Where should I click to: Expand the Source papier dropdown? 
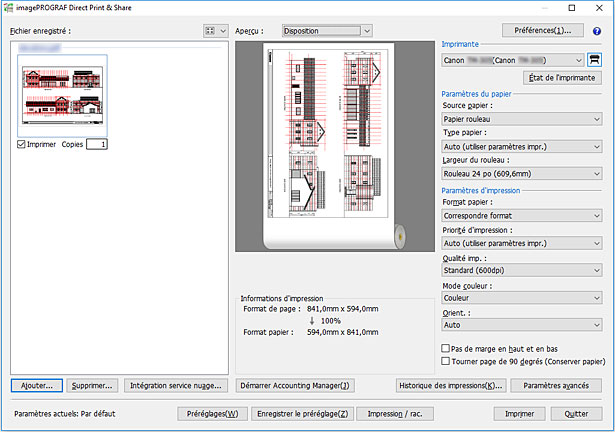[x=523, y=118]
